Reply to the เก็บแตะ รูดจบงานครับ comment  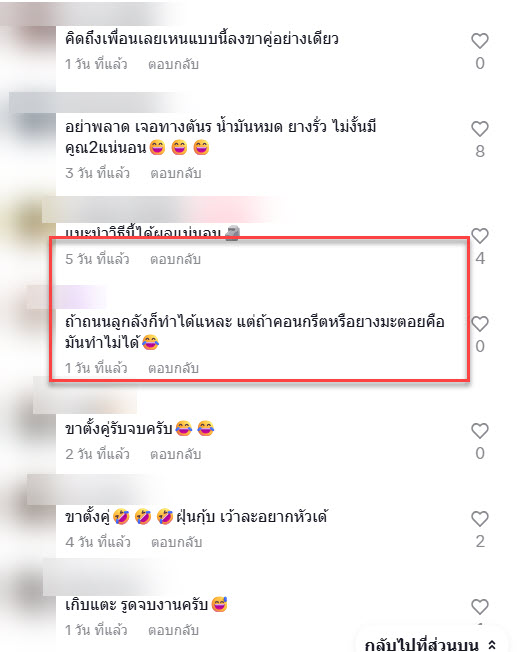pyautogui.click(x=173, y=630)
